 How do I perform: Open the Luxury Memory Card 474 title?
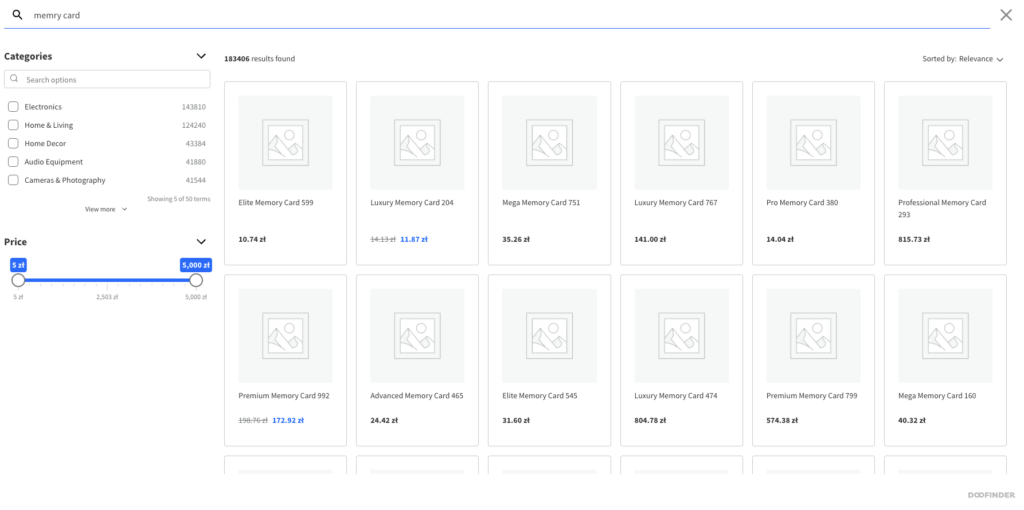pyautogui.click(x=675, y=396)
